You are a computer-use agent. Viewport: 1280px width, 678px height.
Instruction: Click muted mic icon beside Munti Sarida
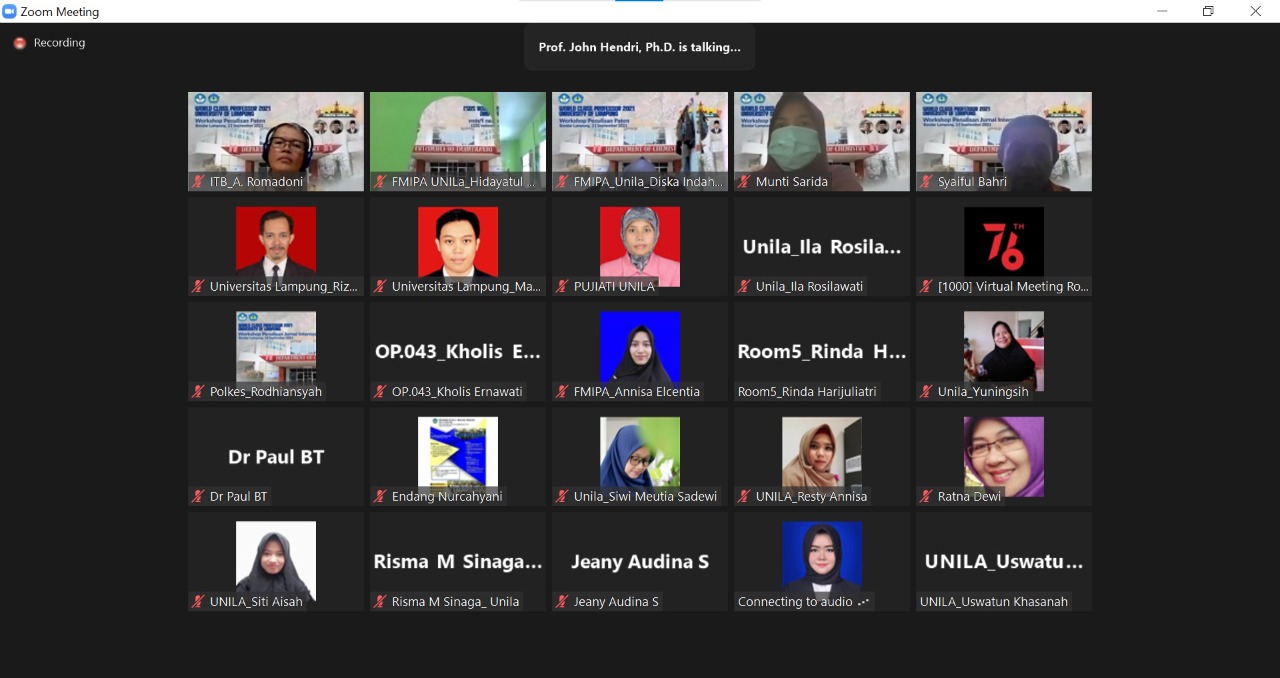(x=744, y=182)
